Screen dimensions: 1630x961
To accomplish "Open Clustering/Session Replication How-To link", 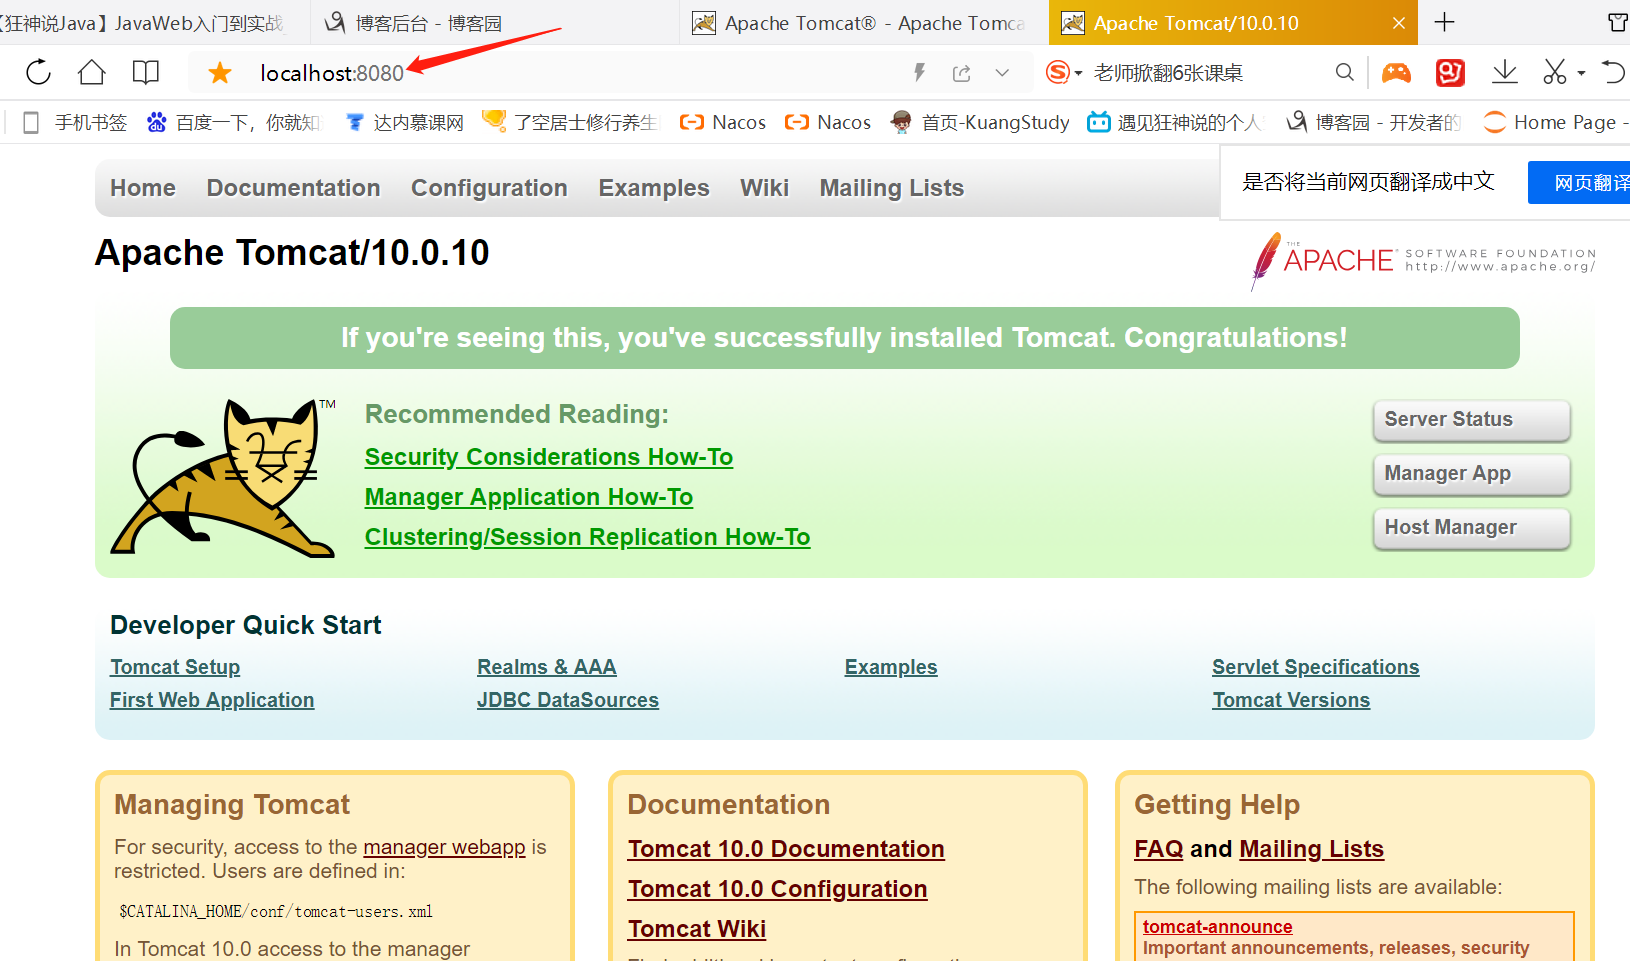I will point(588,537).
